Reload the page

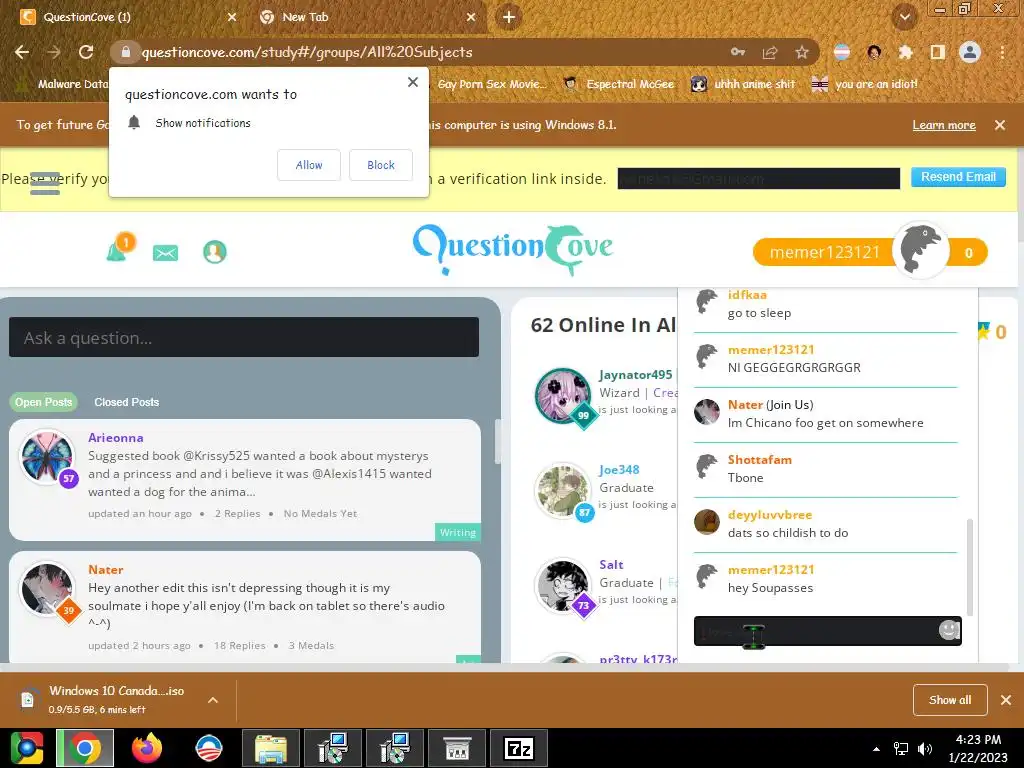pos(86,52)
